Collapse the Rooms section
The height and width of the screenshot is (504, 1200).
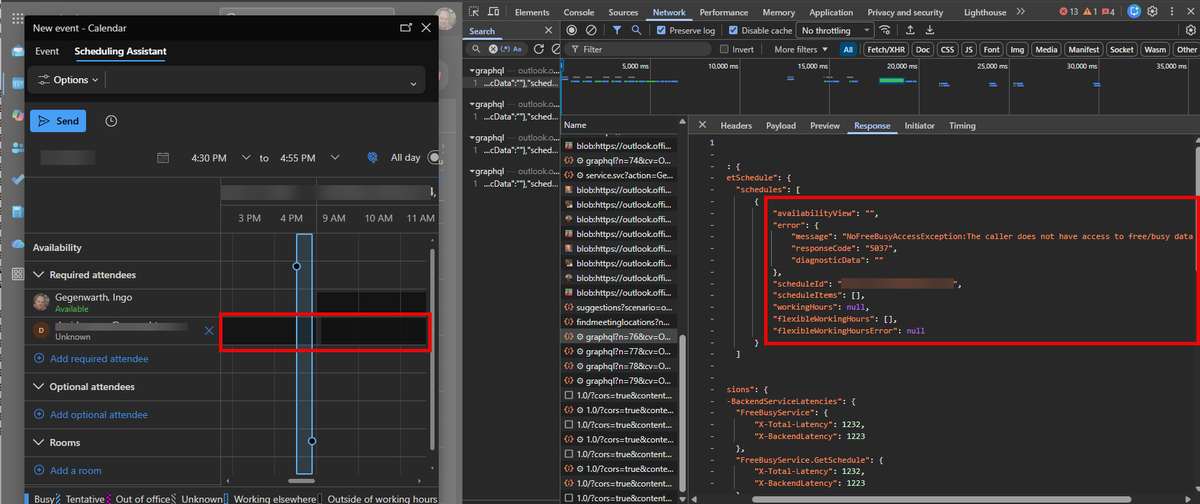click(40, 443)
